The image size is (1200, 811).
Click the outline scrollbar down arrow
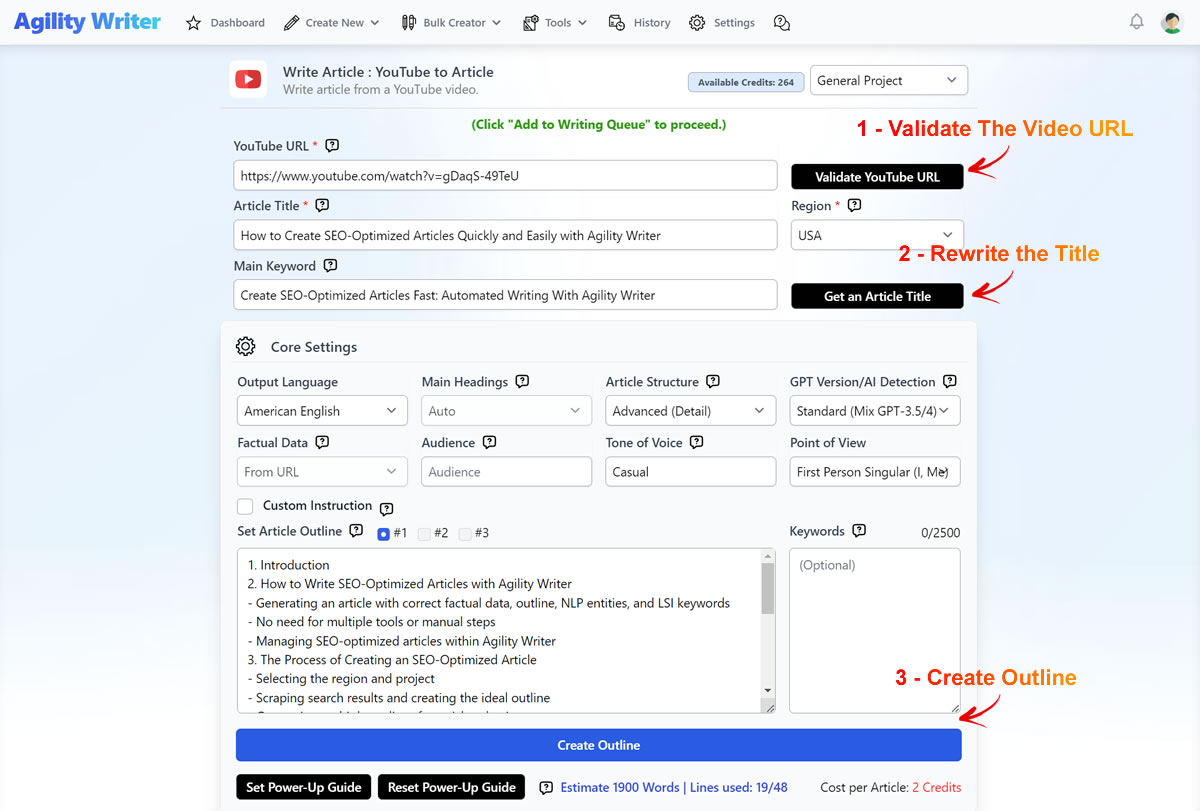768,691
